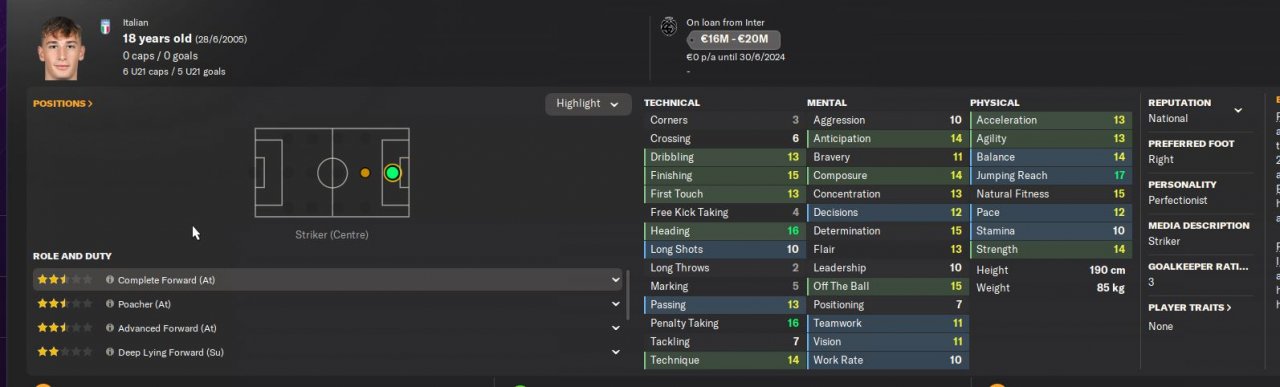The width and height of the screenshot is (1280, 387).
Task: Open the Positions section link
Action: click(x=63, y=103)
